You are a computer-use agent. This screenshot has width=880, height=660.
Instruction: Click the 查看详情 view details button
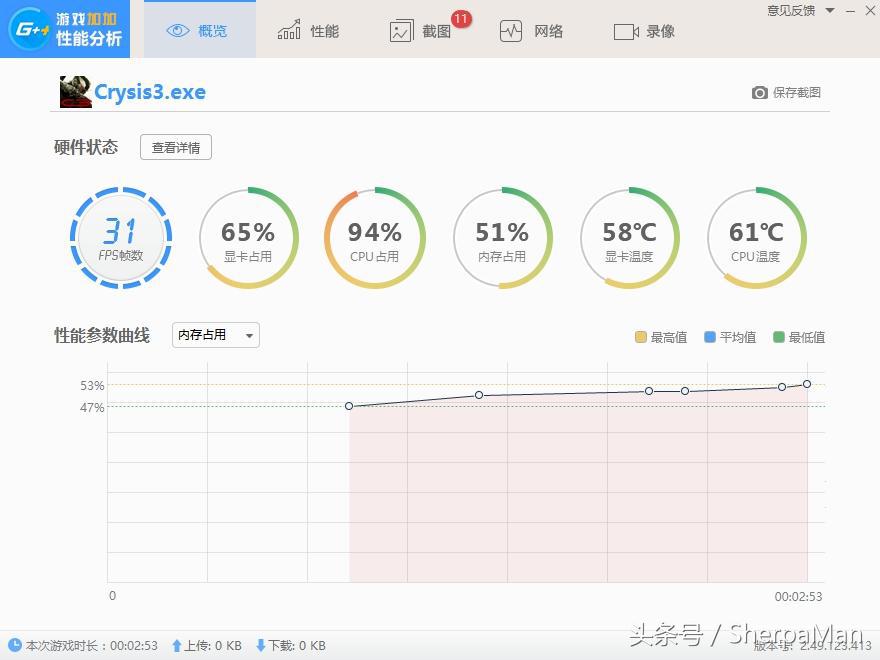click(176, 148)
